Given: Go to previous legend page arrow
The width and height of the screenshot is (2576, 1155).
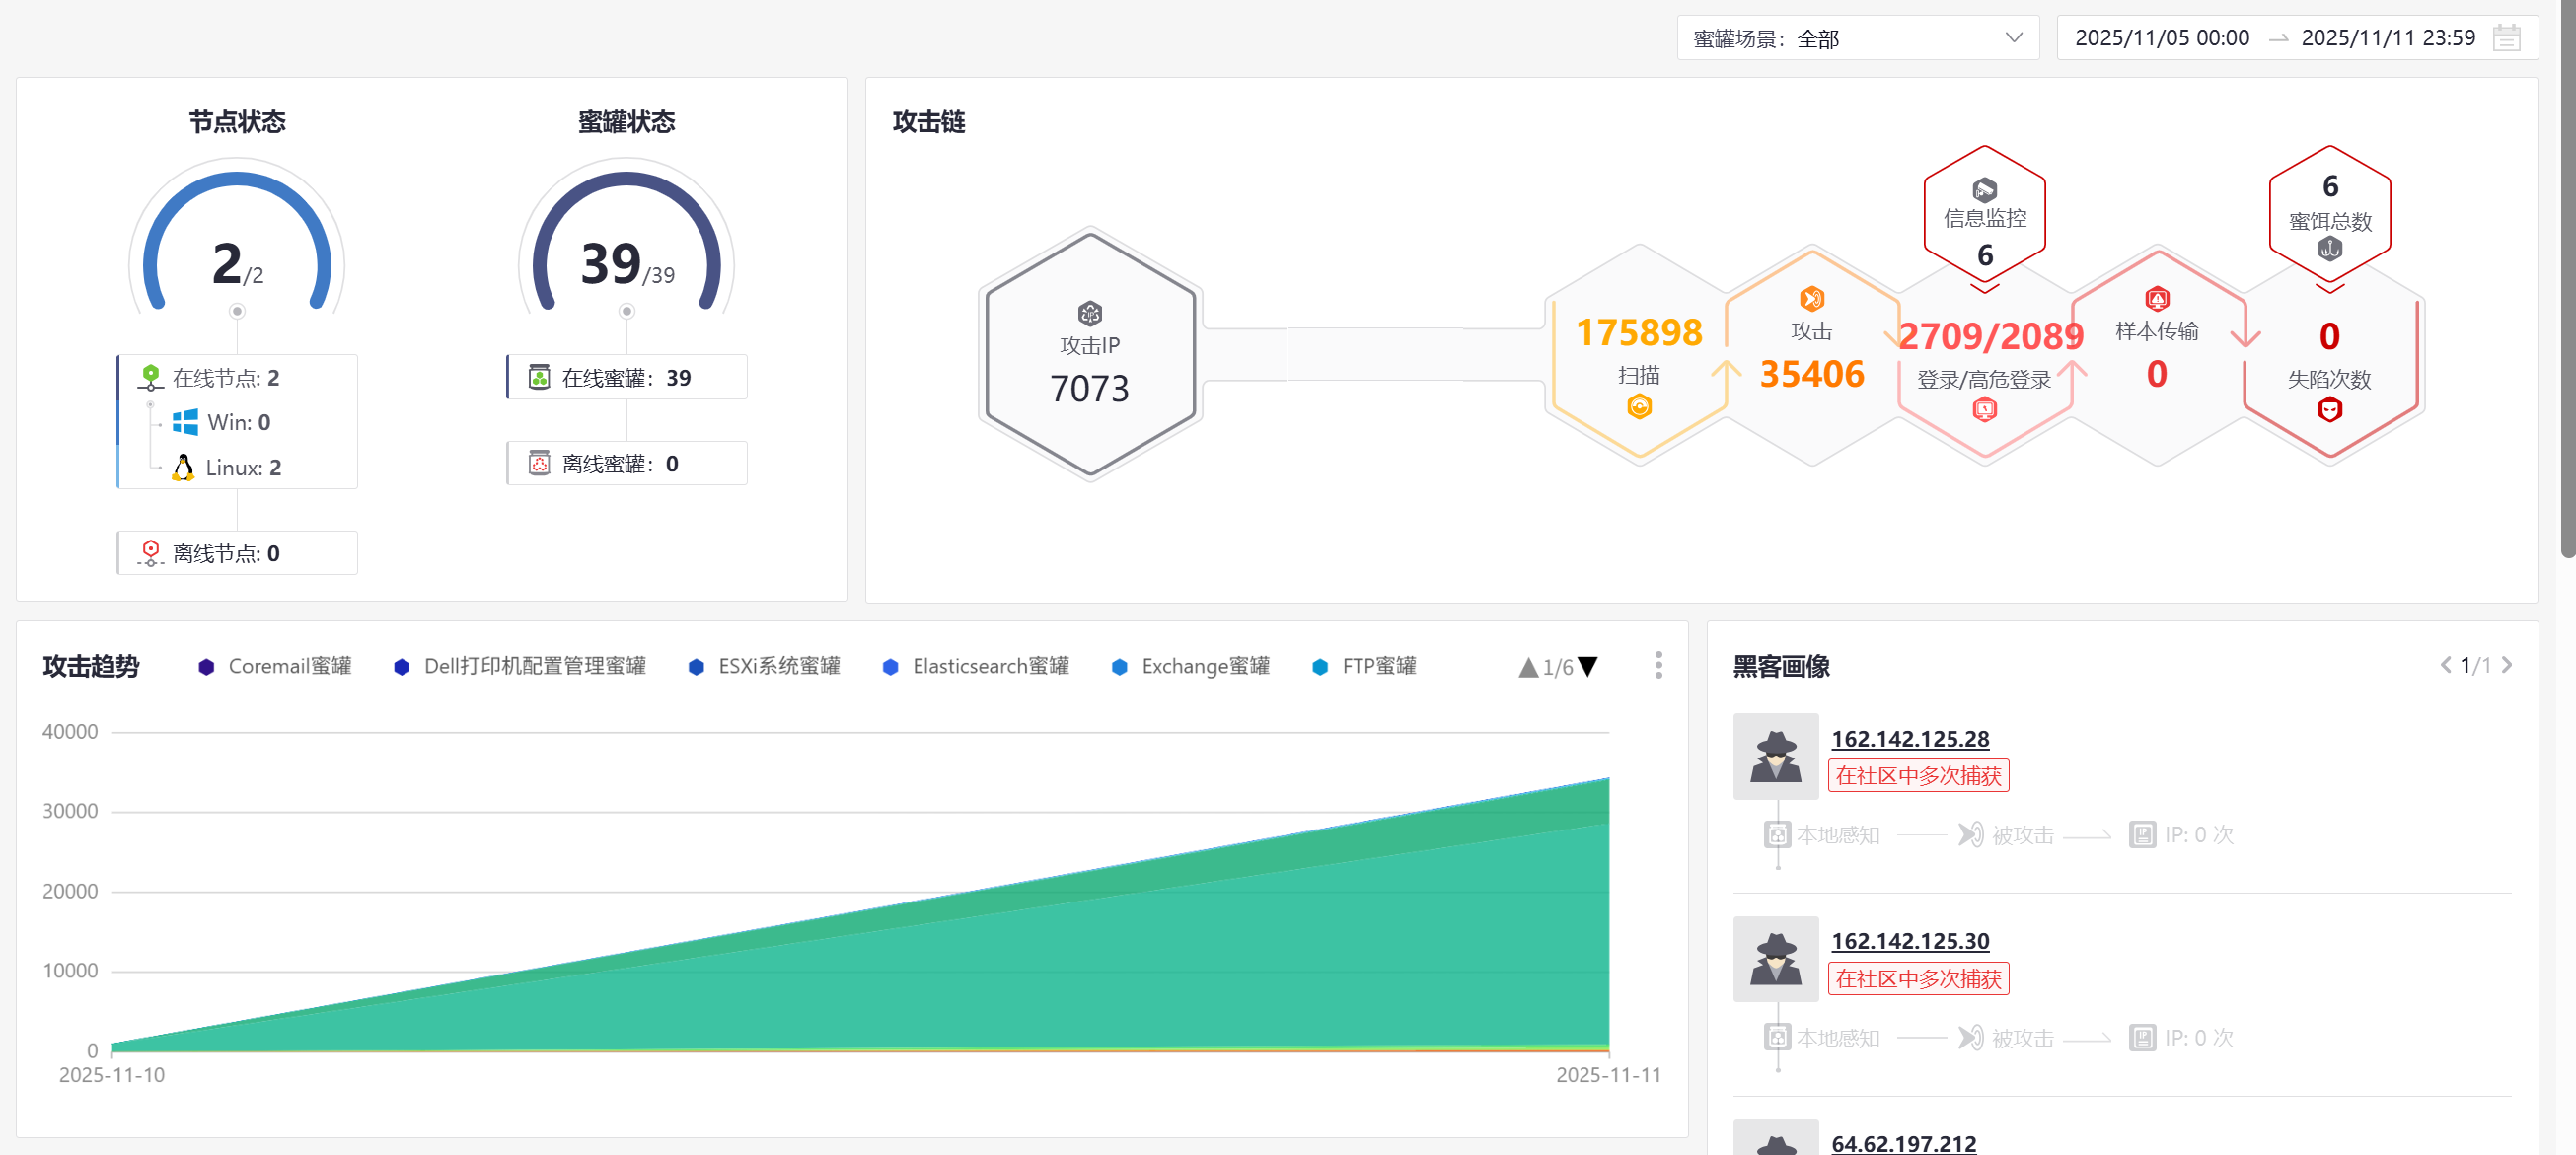Looking at the screenshot, I should tap(1527, 667).
